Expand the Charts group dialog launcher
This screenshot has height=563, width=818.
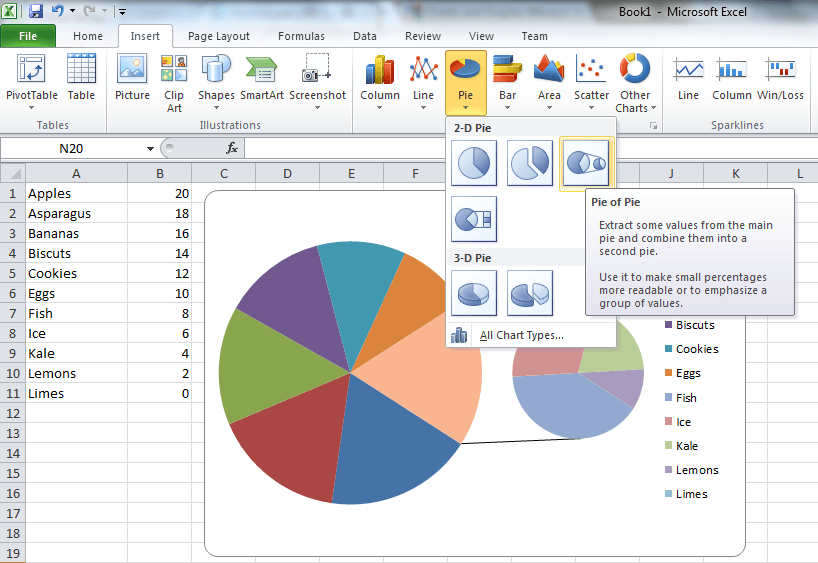click(653, 126)
